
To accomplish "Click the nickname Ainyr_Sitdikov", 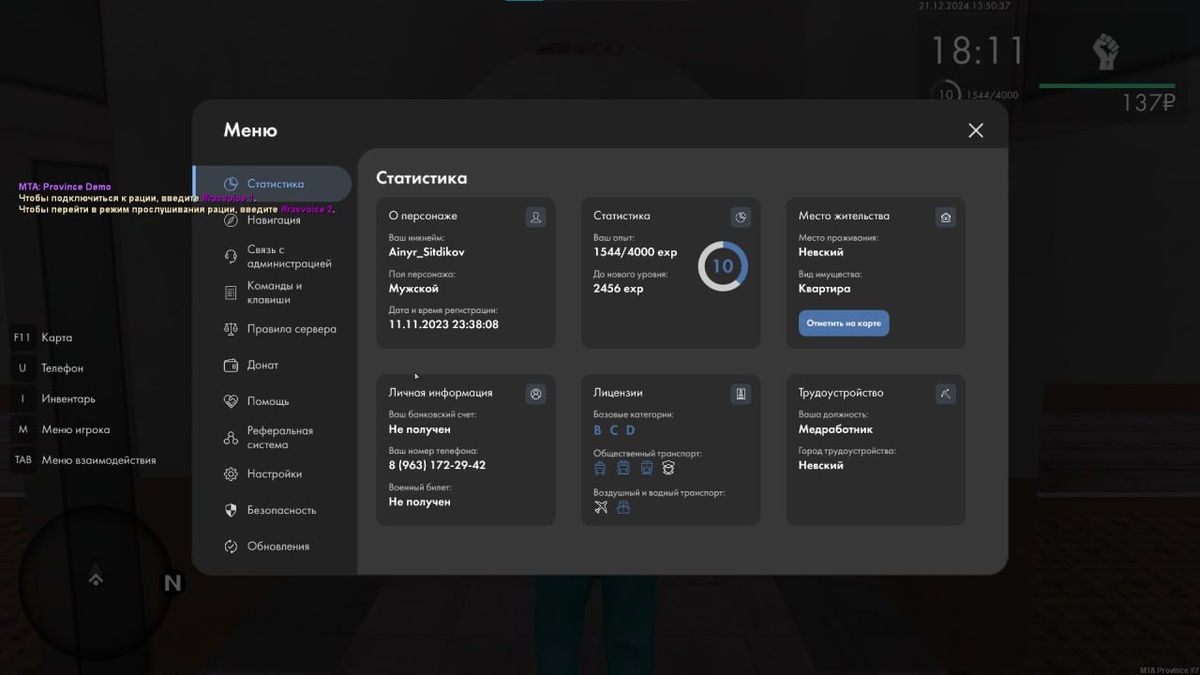I will point(427,252).
